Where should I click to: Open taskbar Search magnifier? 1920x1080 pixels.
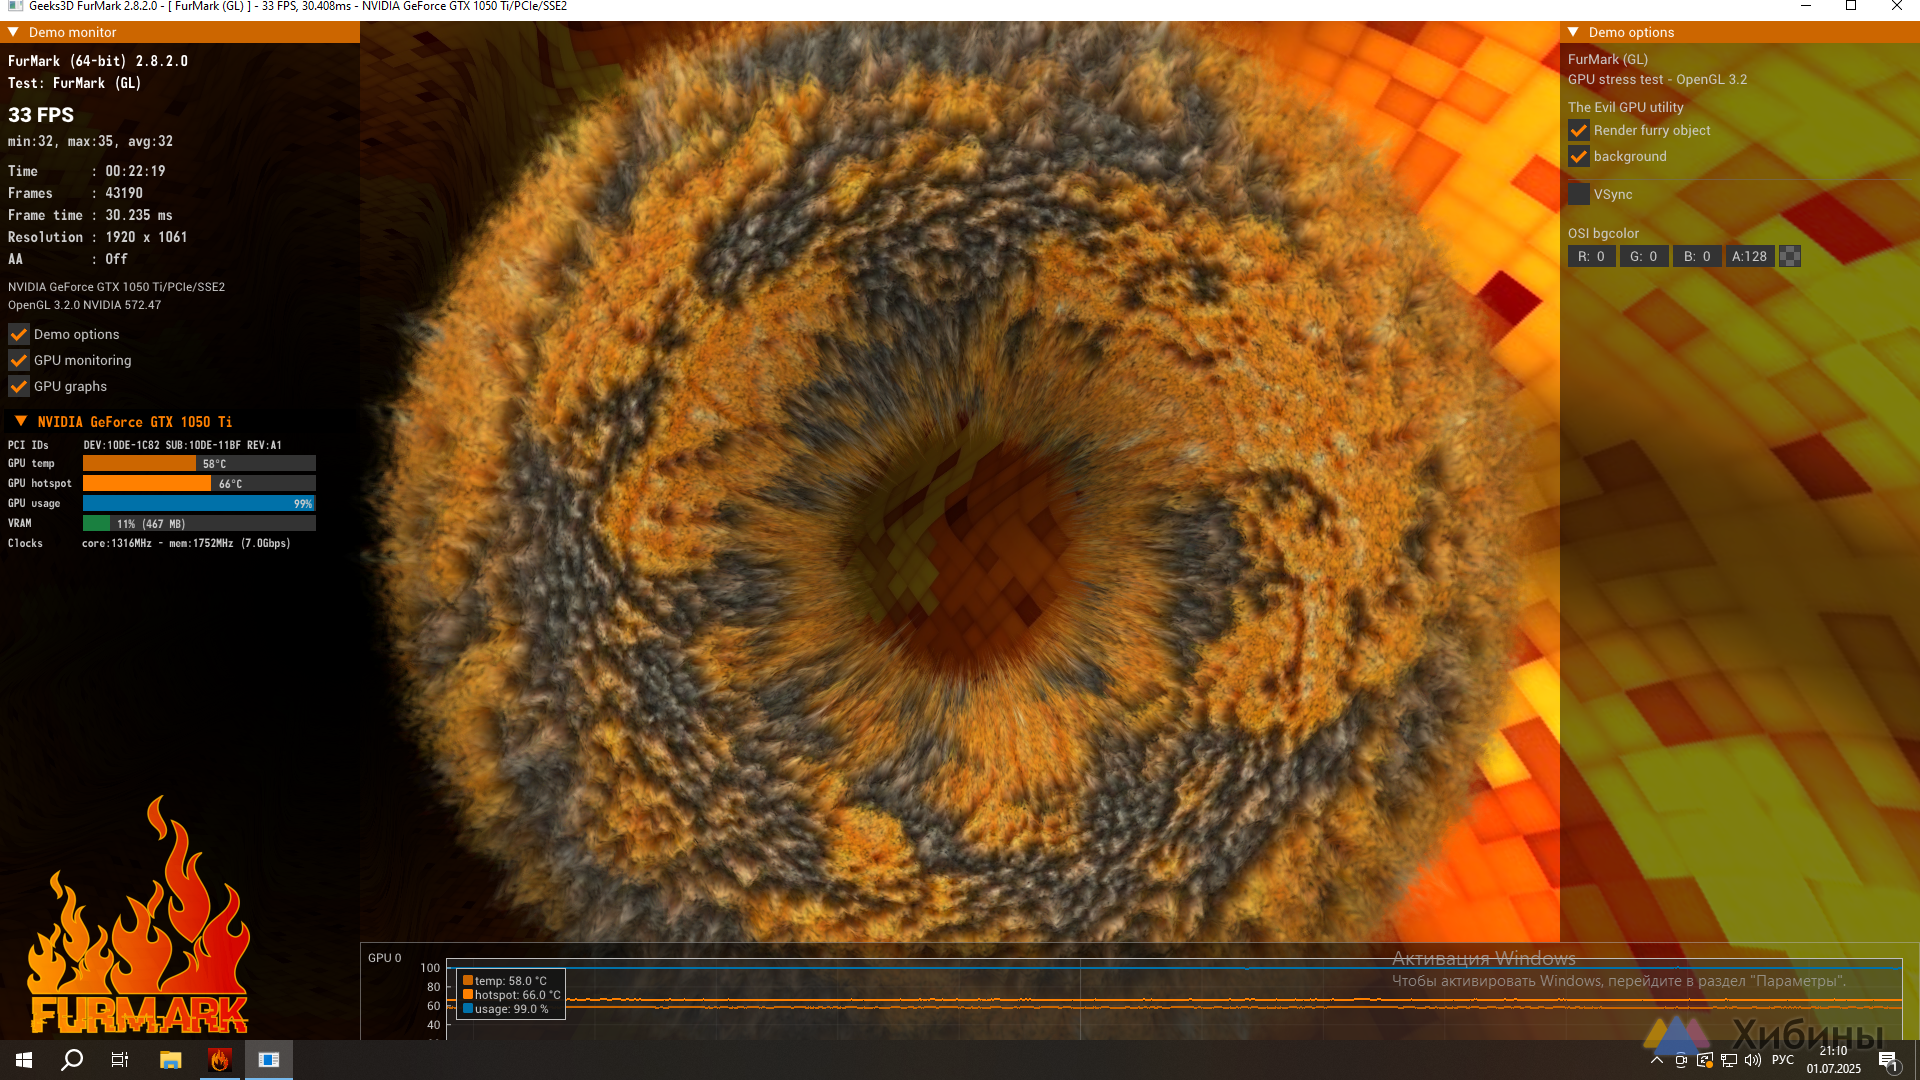point(72,1060)
